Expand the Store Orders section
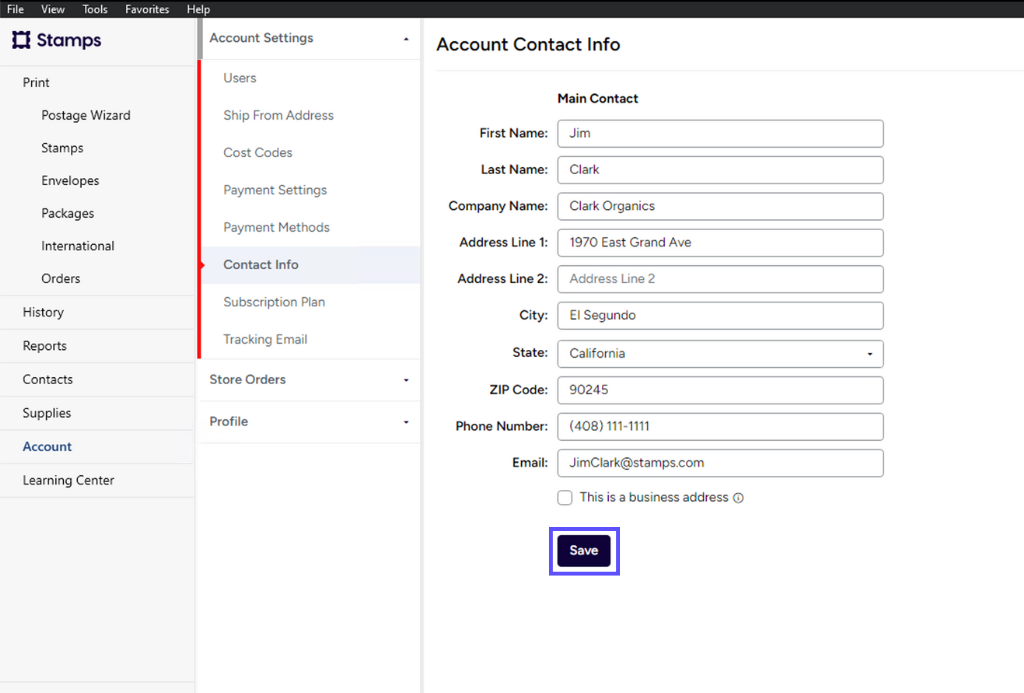 (311, 379)
